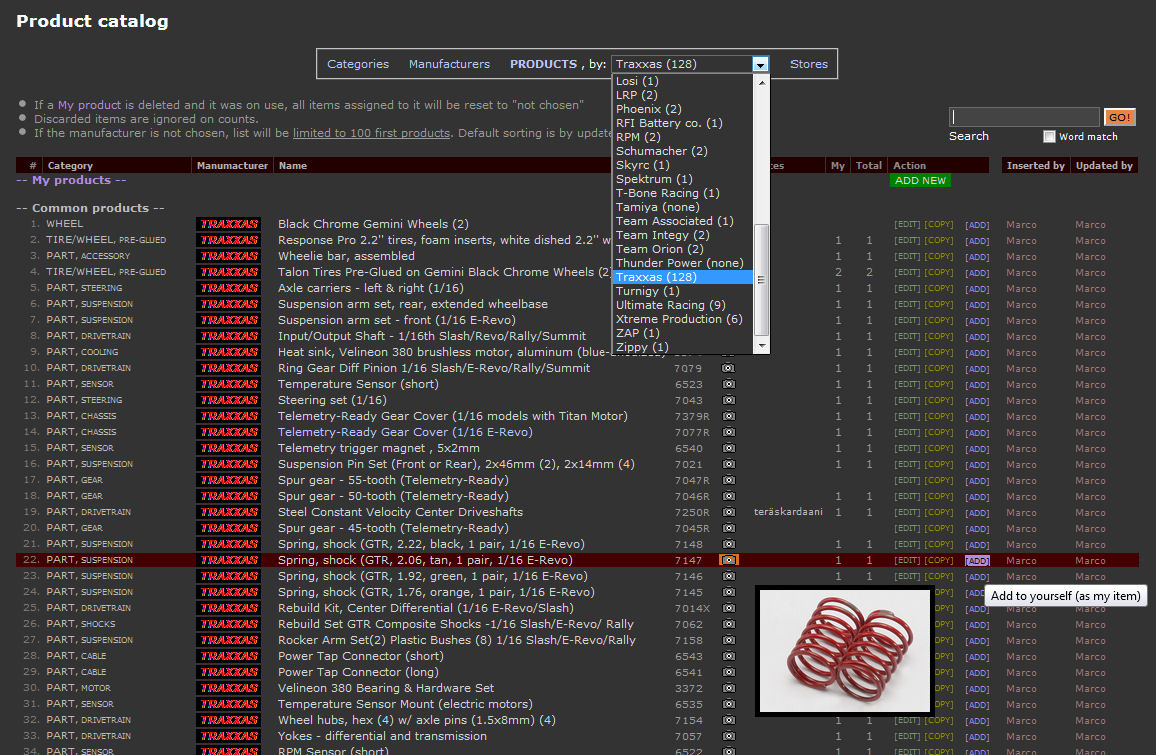Click Traxxas logo in Black Chrome Gemini Wheels row
This screenshot has width=1156, height=755.
pyautogui.click(x=228, y=224)
